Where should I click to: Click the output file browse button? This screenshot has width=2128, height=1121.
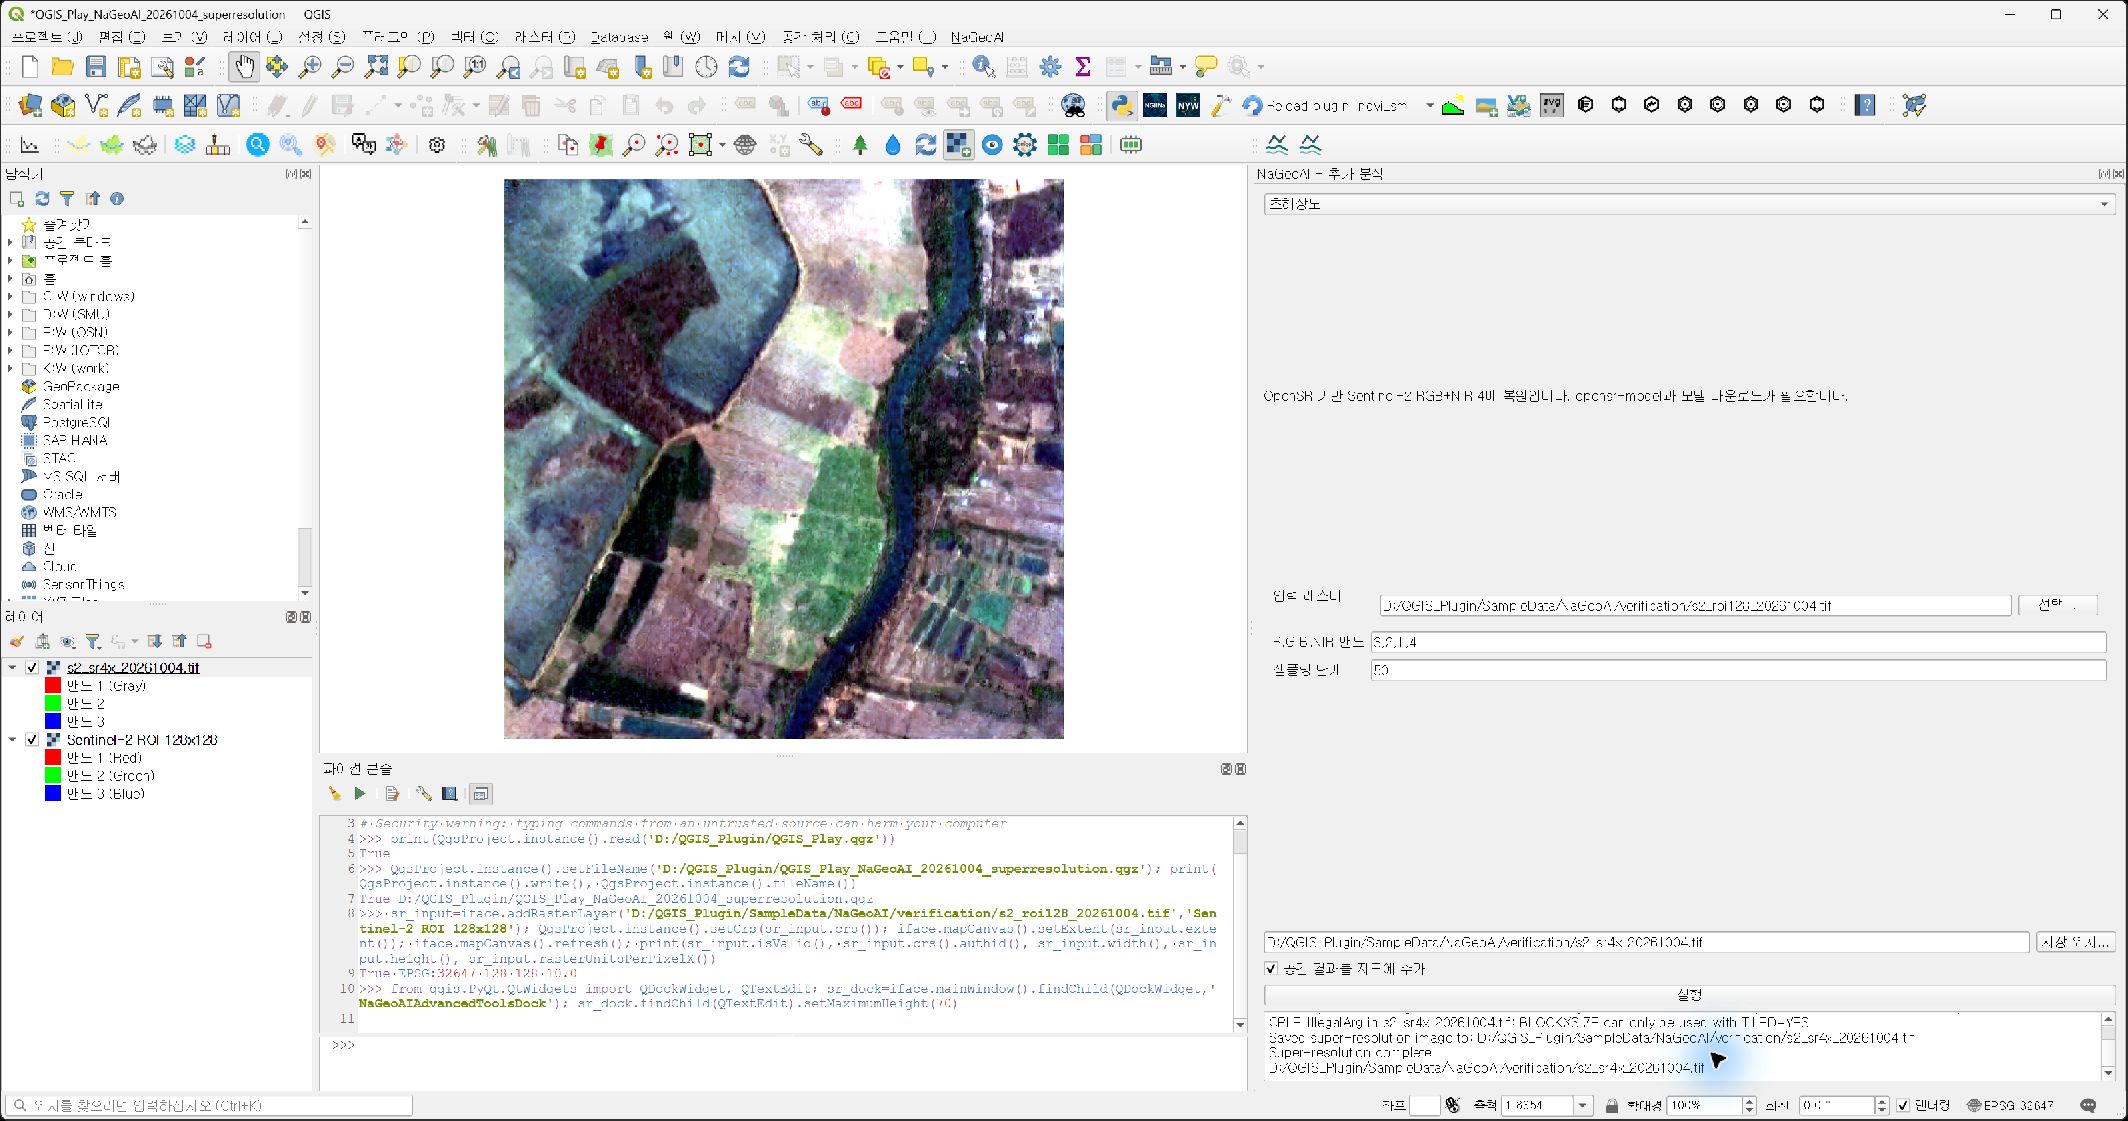point(2076,942)
